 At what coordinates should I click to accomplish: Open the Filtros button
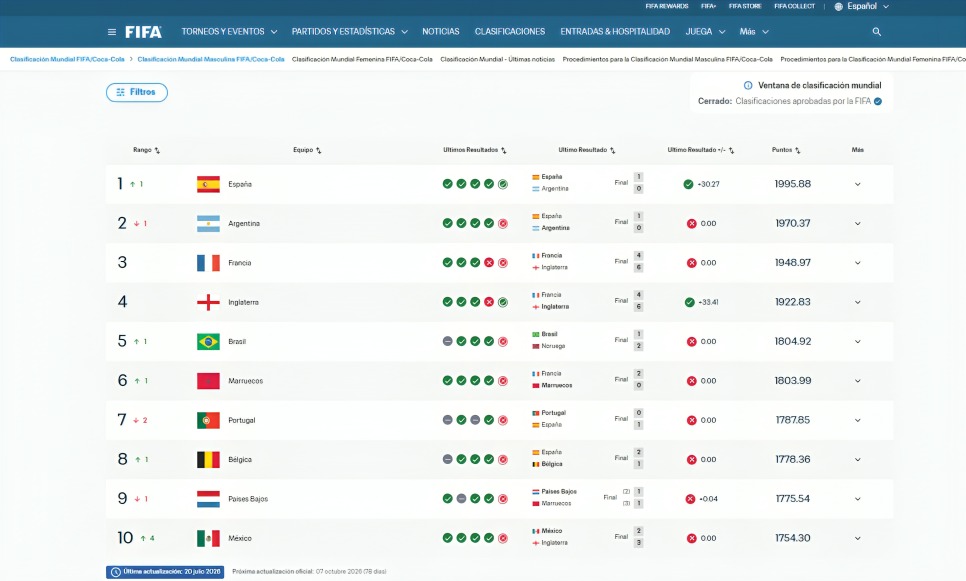tap(137, 92)
